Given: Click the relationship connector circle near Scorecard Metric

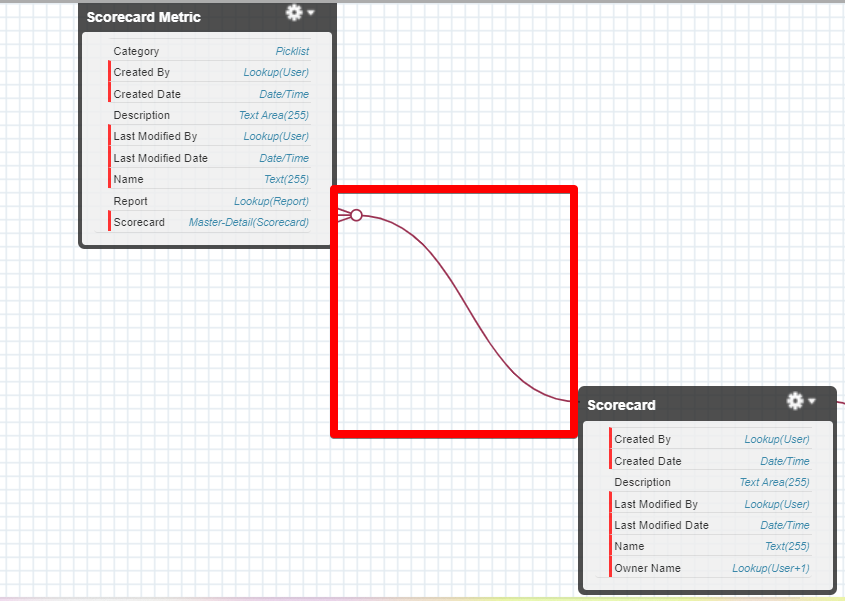Looking at the screenshot, I should coord(356,215).
